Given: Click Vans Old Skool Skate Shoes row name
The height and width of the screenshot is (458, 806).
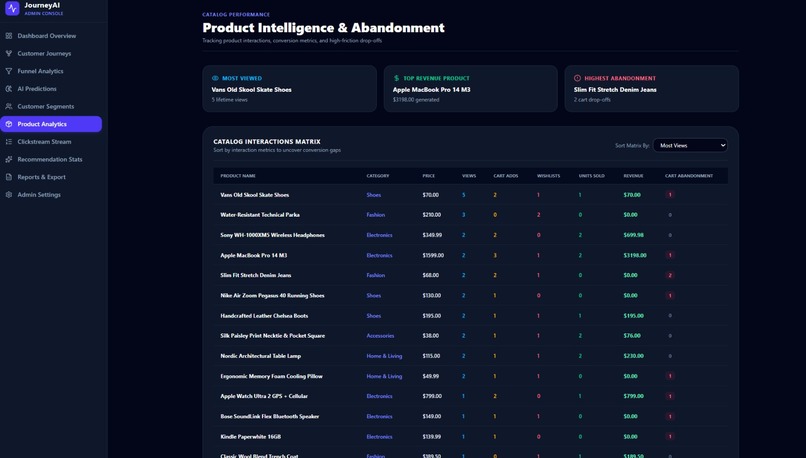Looking at the screenshot, I should click(x=254, y=195).
